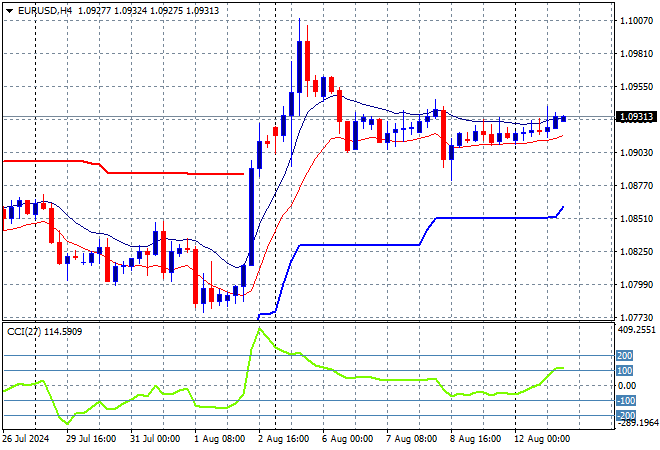This screenshot has height=450, width=660.
Task: Click the 26 Jul 2024 date label
Action: (26, 439)
